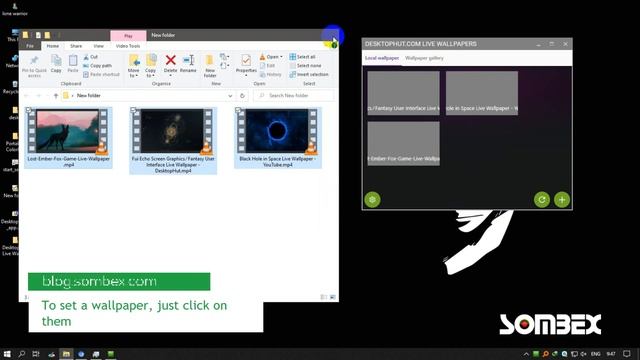The height and width of the screenshot is (360, 640).
Task: Show hidden system tray icons
Action: click(x=526, y=354)
